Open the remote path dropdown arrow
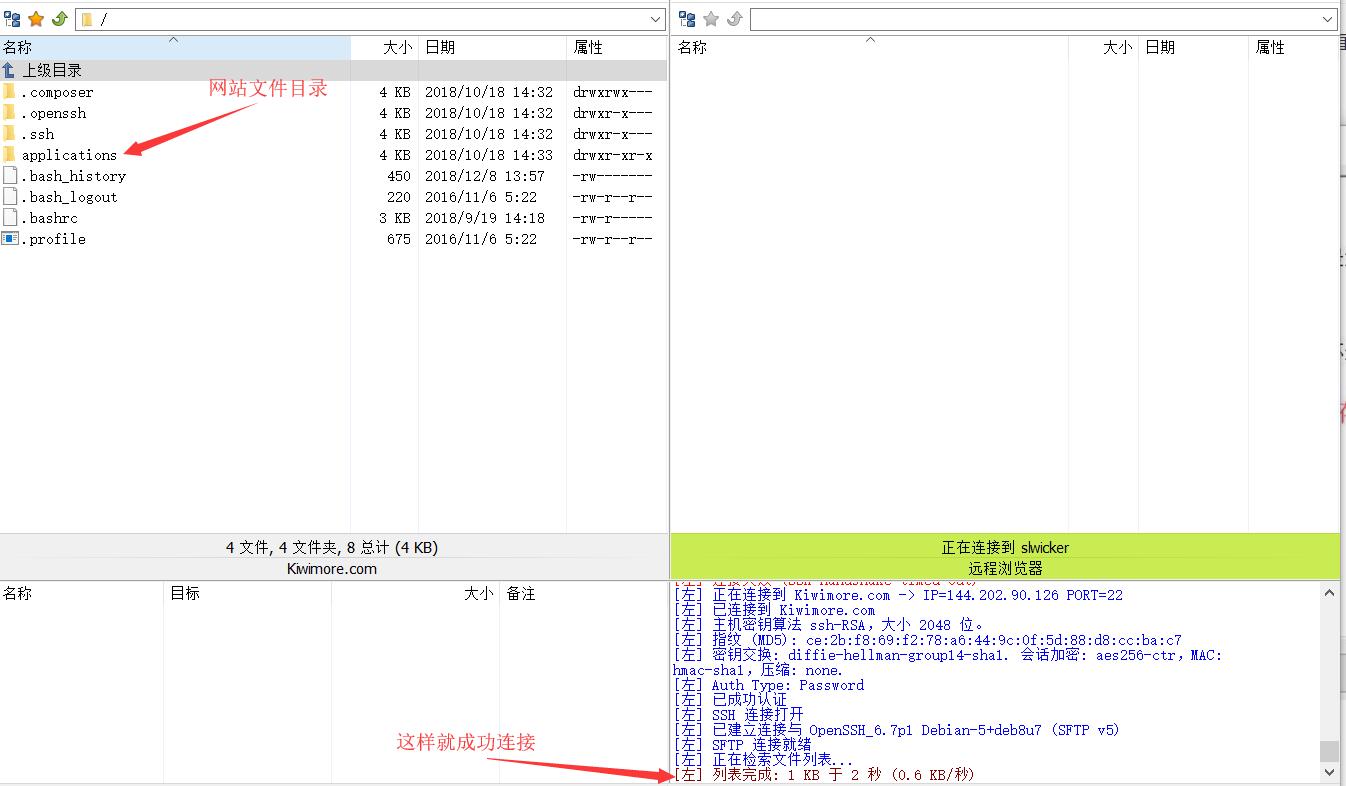The width and height of the screenshot is (1346, 786). [1327, 18]
